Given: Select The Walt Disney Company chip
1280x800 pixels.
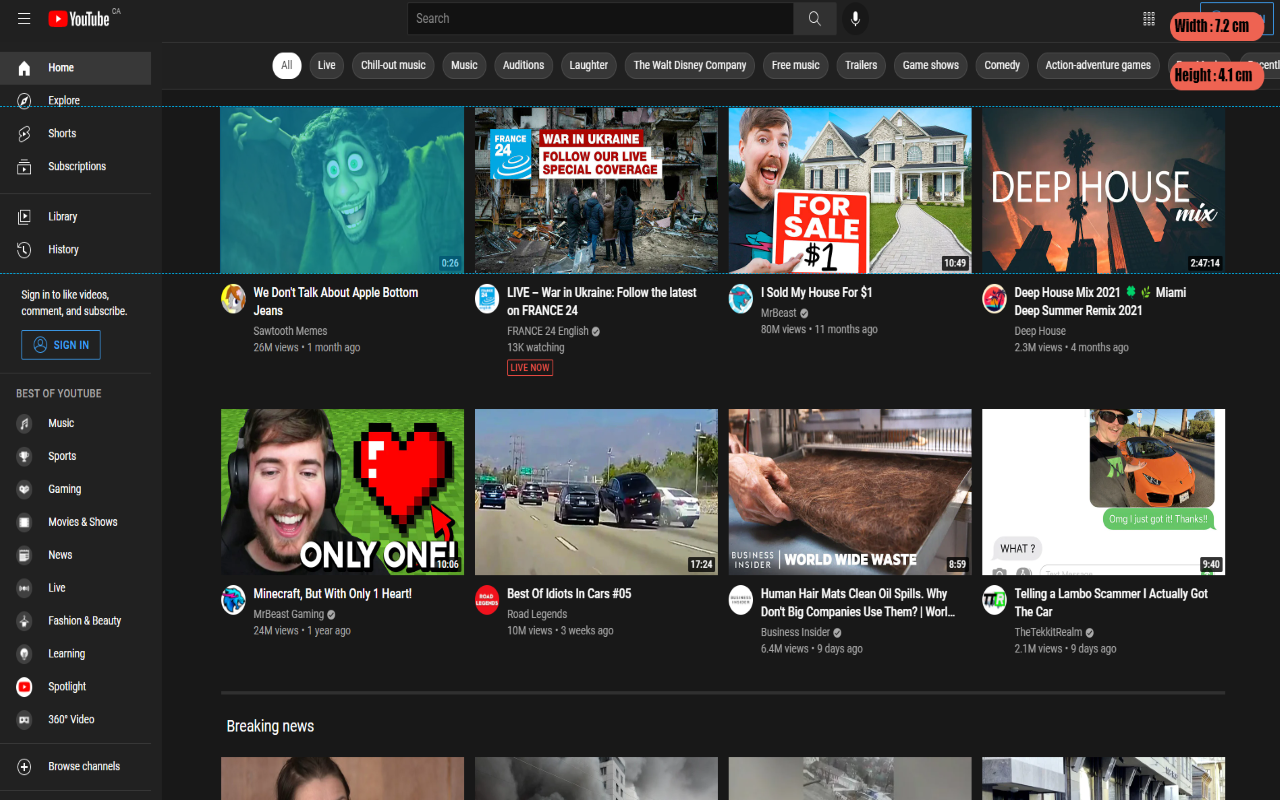Looking at the screenshot, I should [690, 65].
